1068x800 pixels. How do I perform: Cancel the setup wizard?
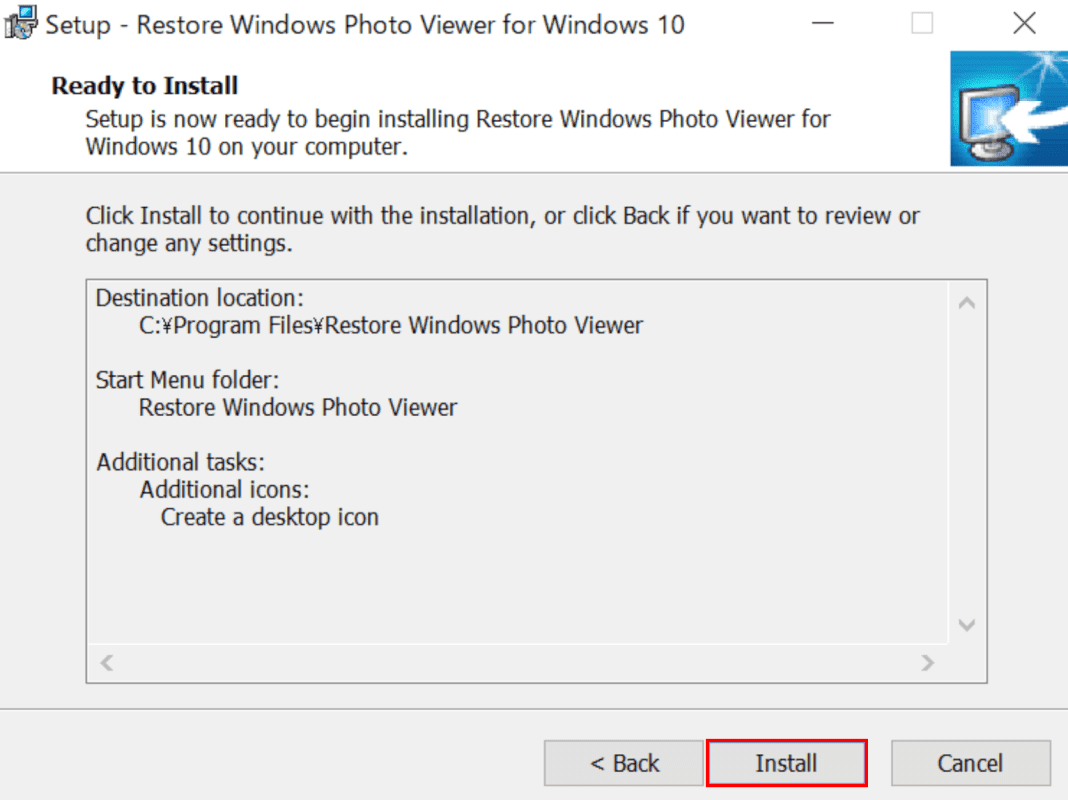tap(970, 763)
